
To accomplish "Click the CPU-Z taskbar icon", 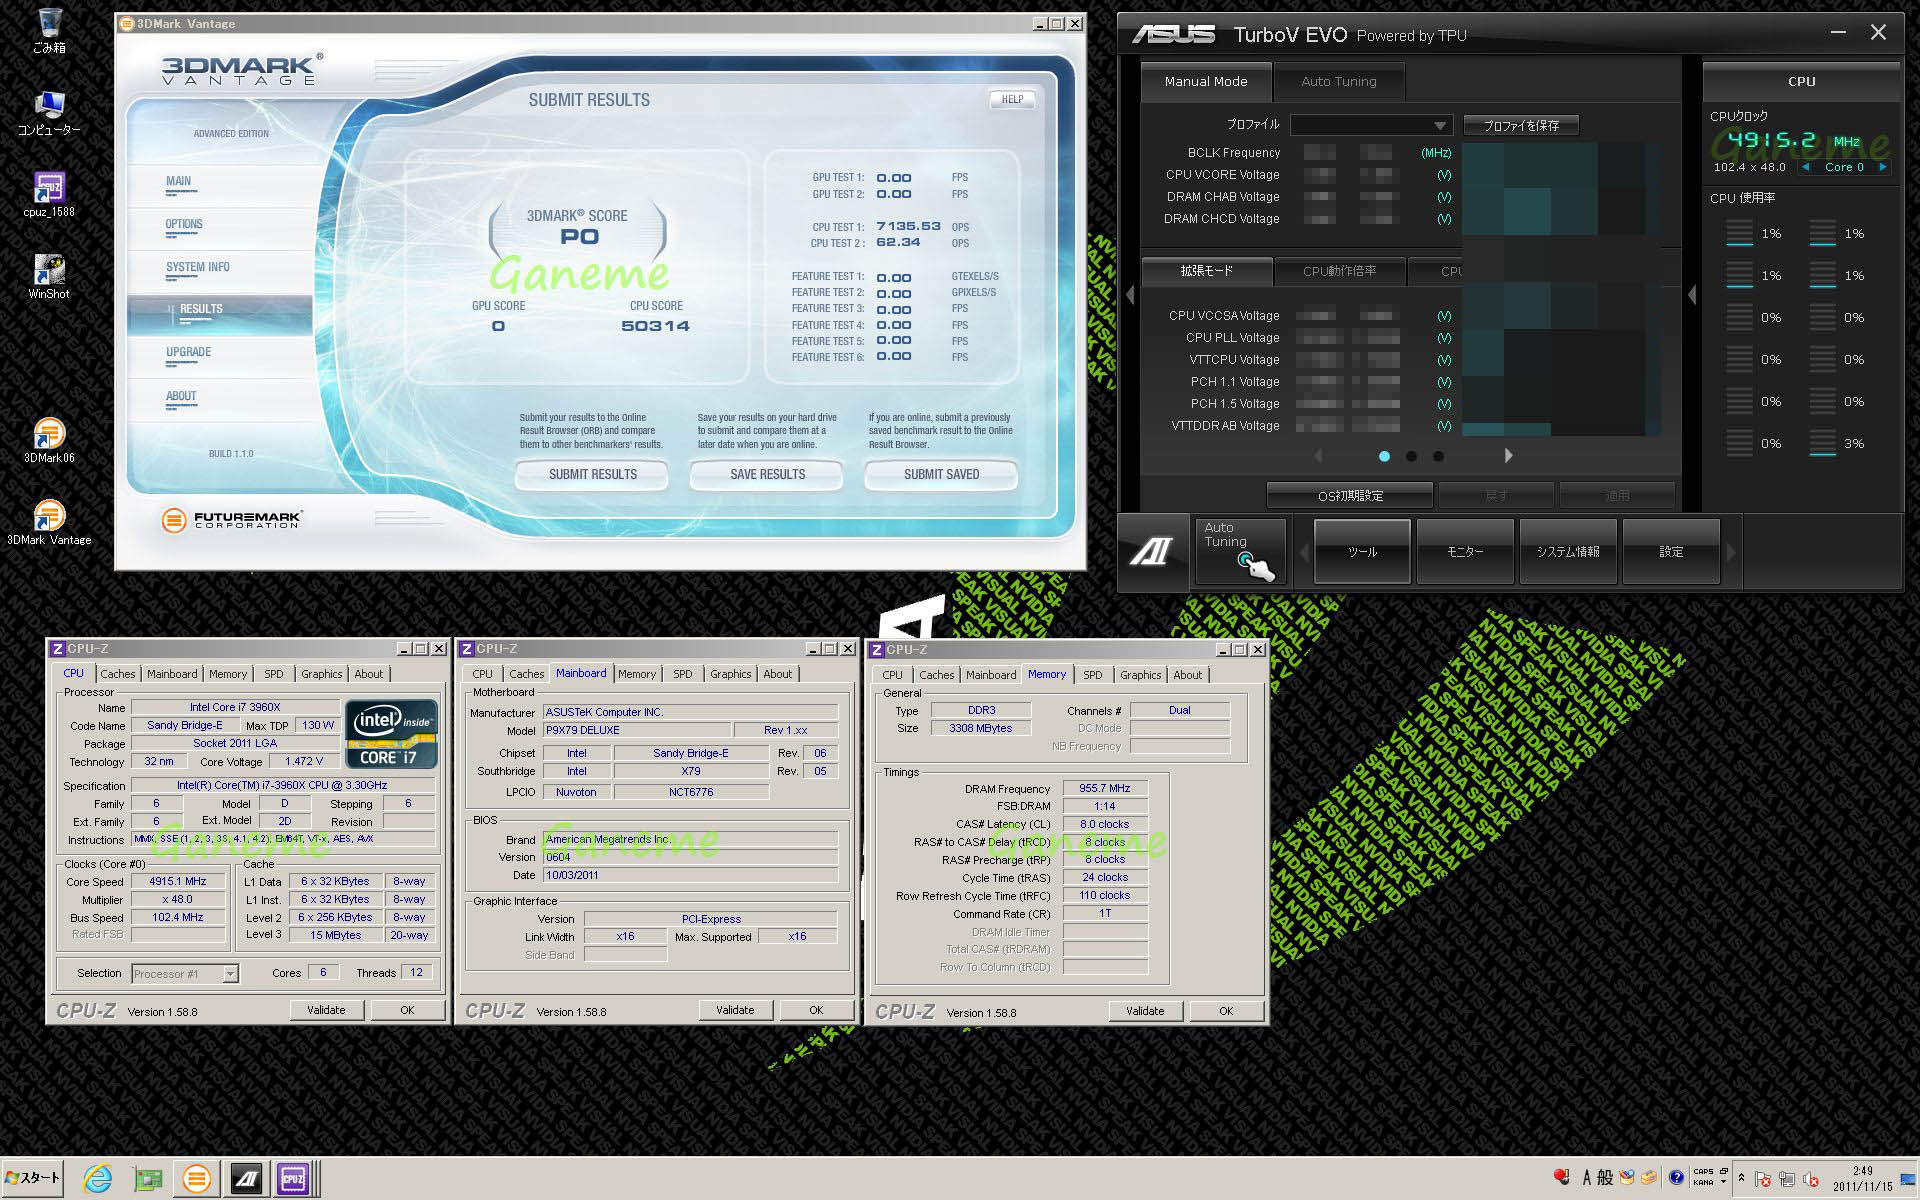I will pyautogui.click(x=293, y=1179).
